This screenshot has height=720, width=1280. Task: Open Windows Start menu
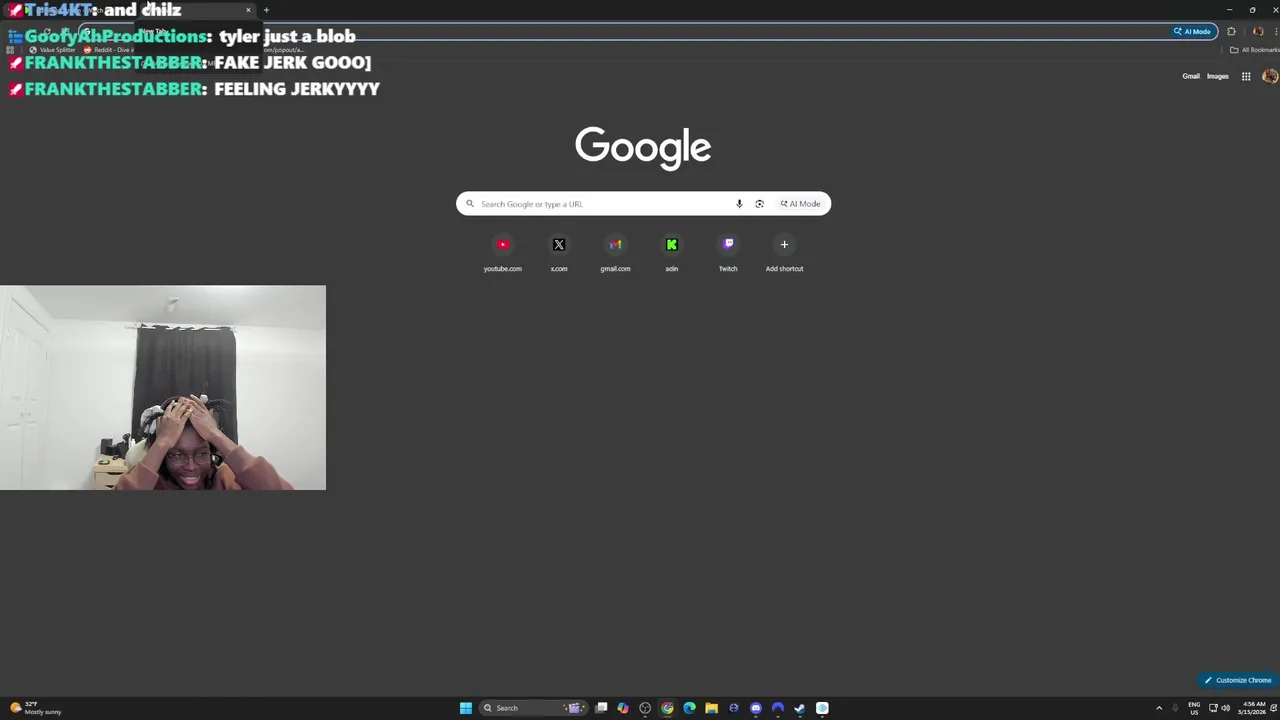(466, 708)
